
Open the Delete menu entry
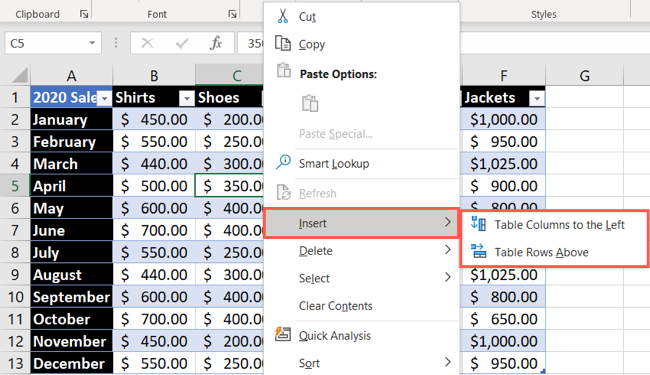point(361,250)
